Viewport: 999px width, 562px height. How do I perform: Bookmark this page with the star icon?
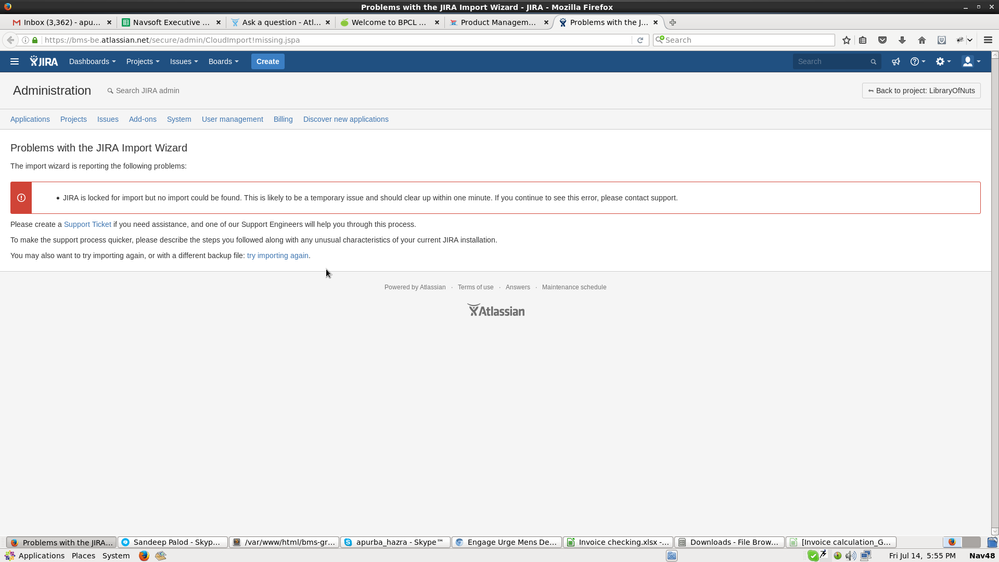[846, 40]
